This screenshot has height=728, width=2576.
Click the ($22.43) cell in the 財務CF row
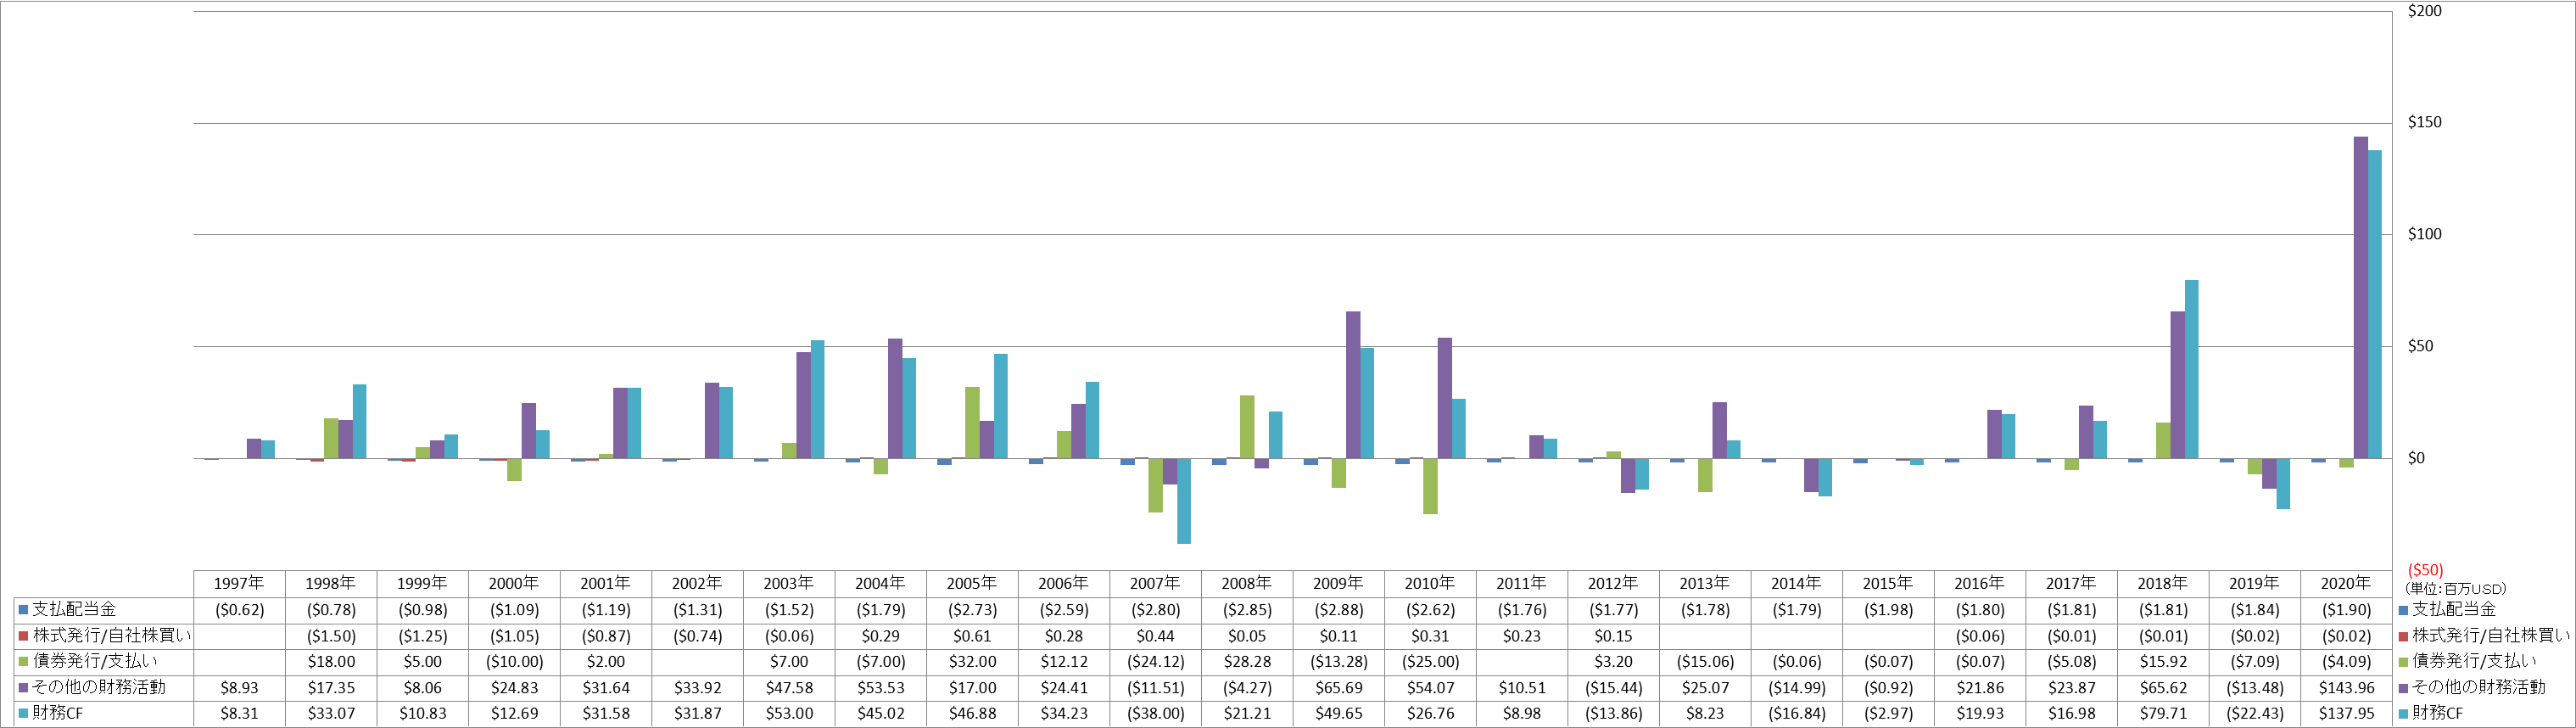pyautogui.click(x=2255, y=714)
